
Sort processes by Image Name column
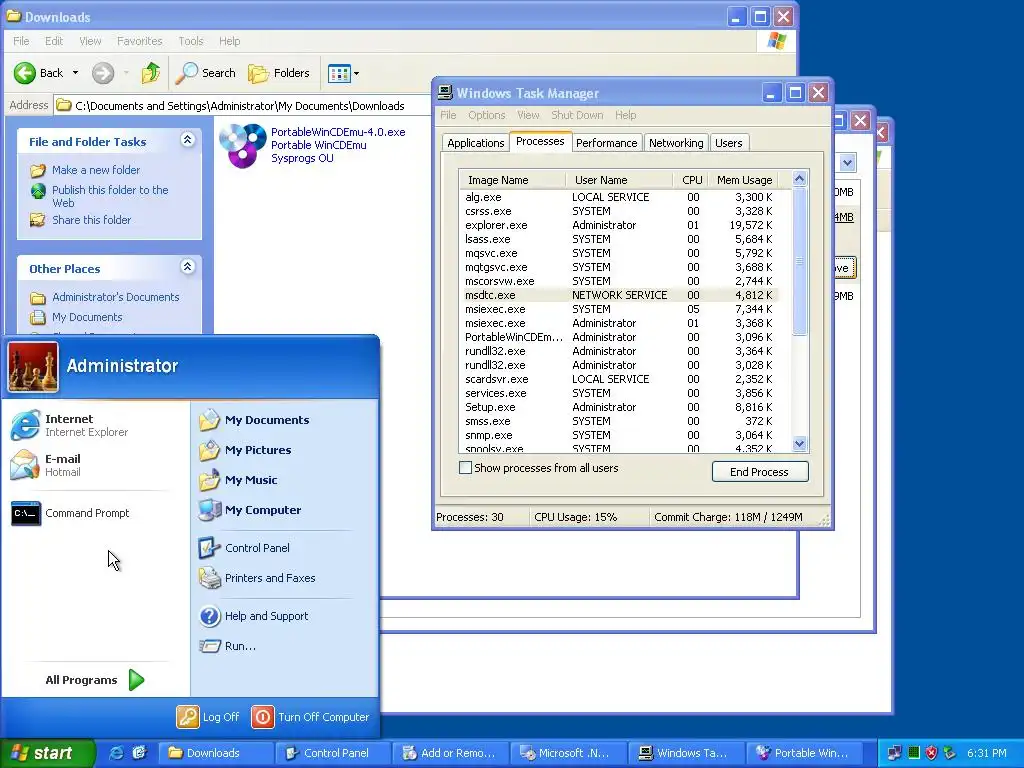point(513,180)
